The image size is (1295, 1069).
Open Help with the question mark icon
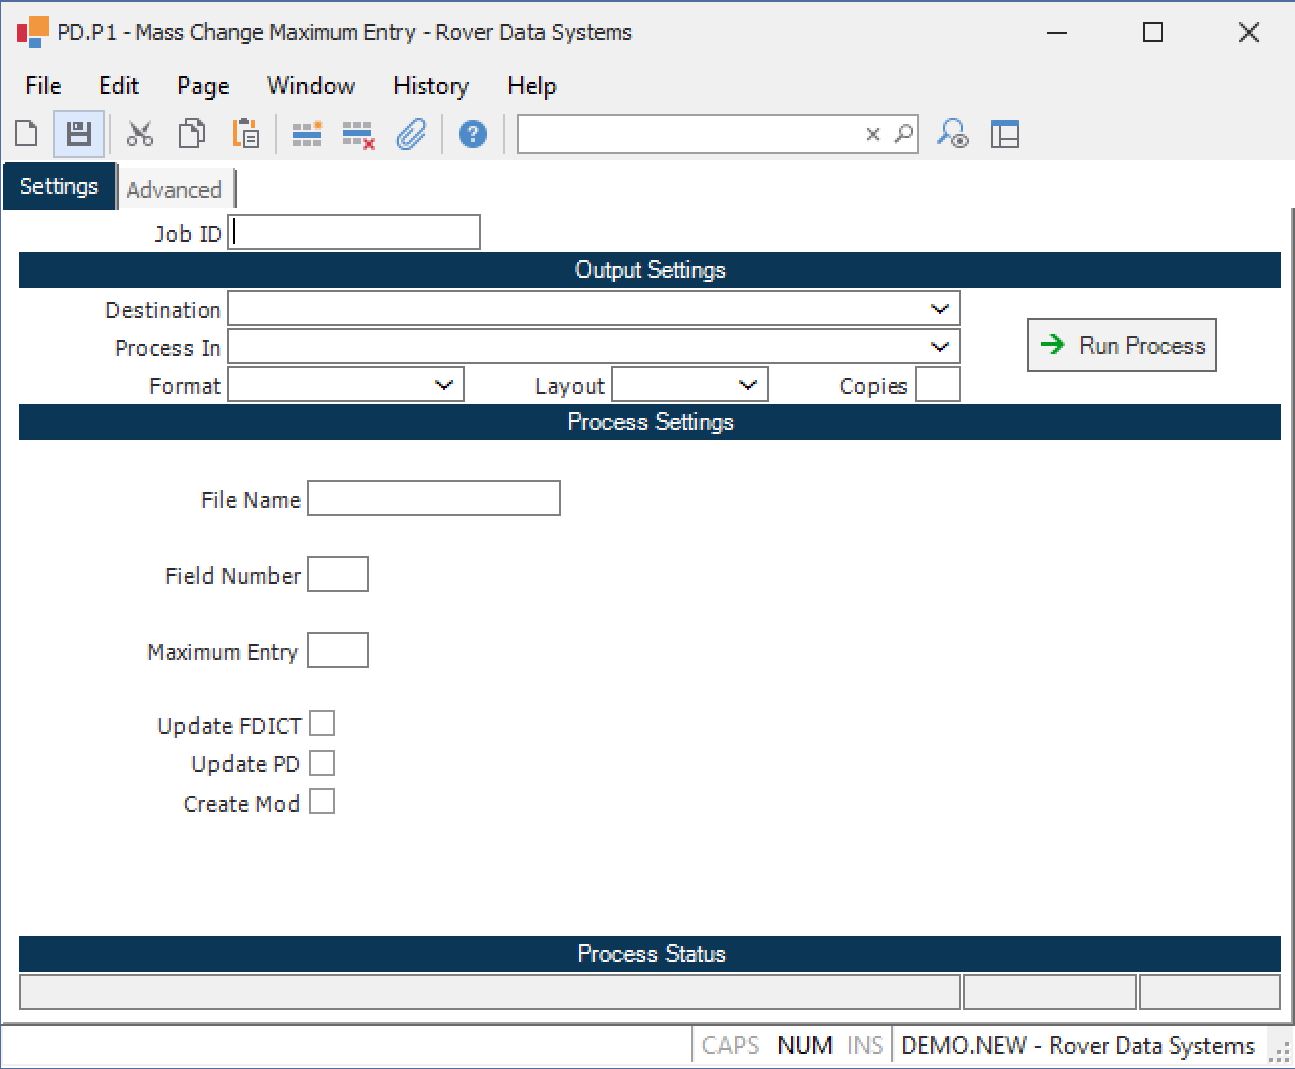tap(473, 134)
